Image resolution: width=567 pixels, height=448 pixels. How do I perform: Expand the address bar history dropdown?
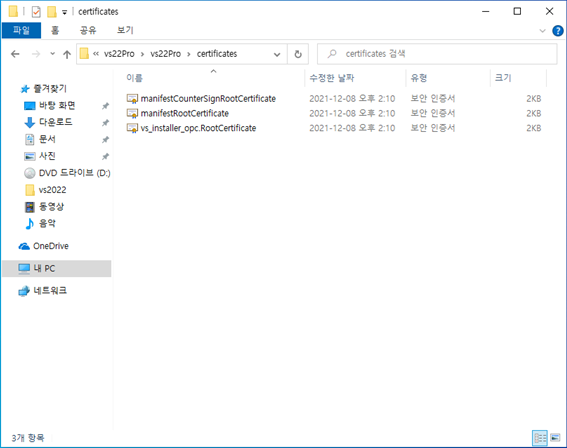[277, 55]
